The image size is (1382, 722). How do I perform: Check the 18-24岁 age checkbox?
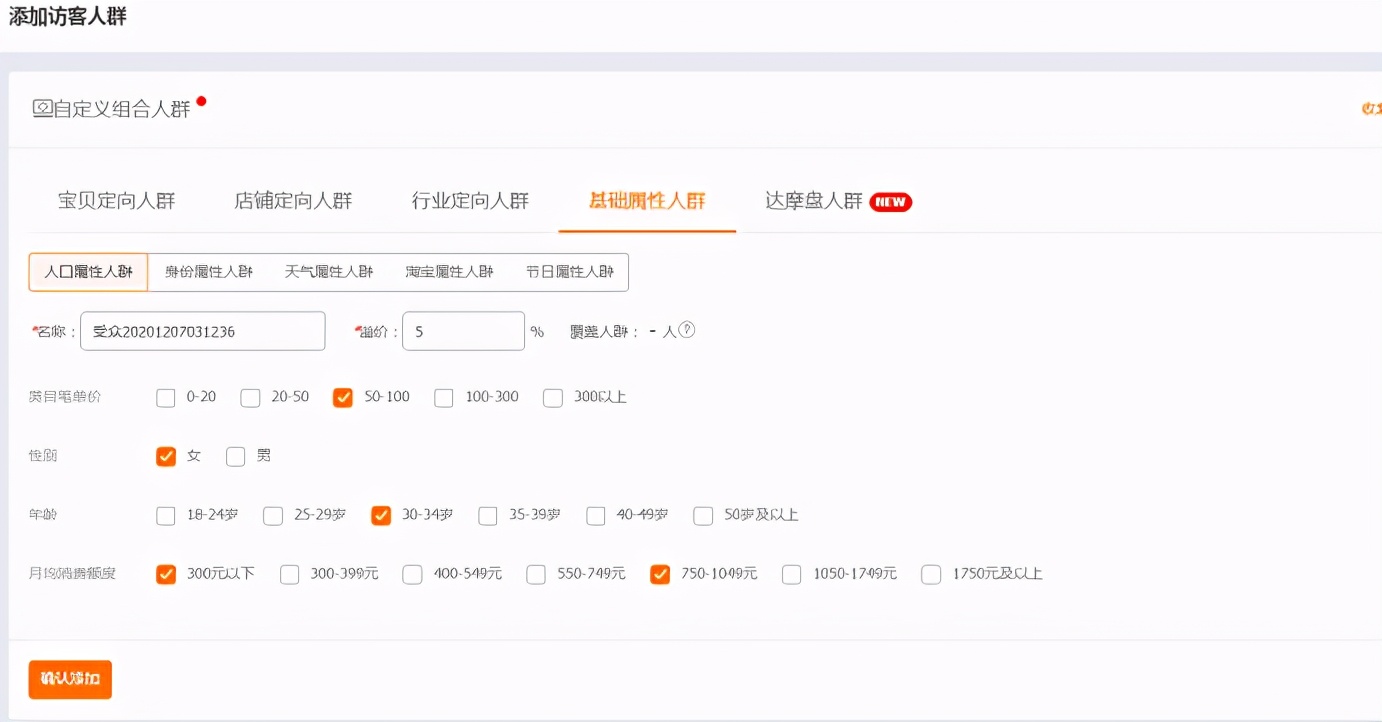coord(165,515)
